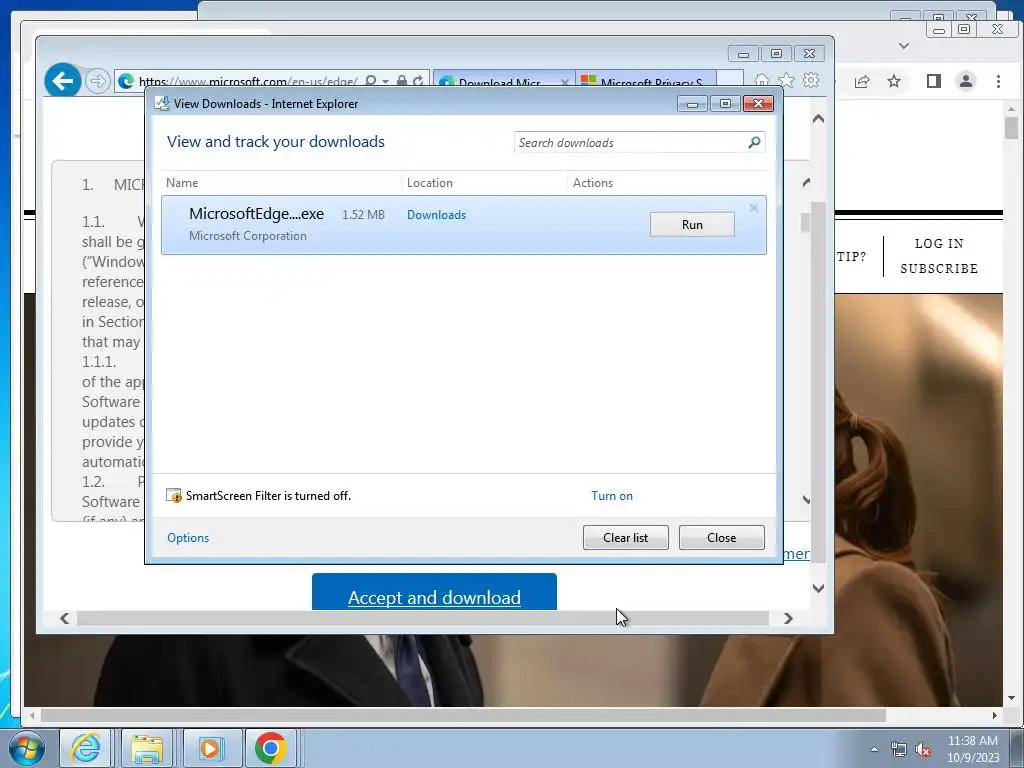Open the taskbar clock showing 11:38 AM
Viewport: 1024px width, 768px height.
click(972, 749)
